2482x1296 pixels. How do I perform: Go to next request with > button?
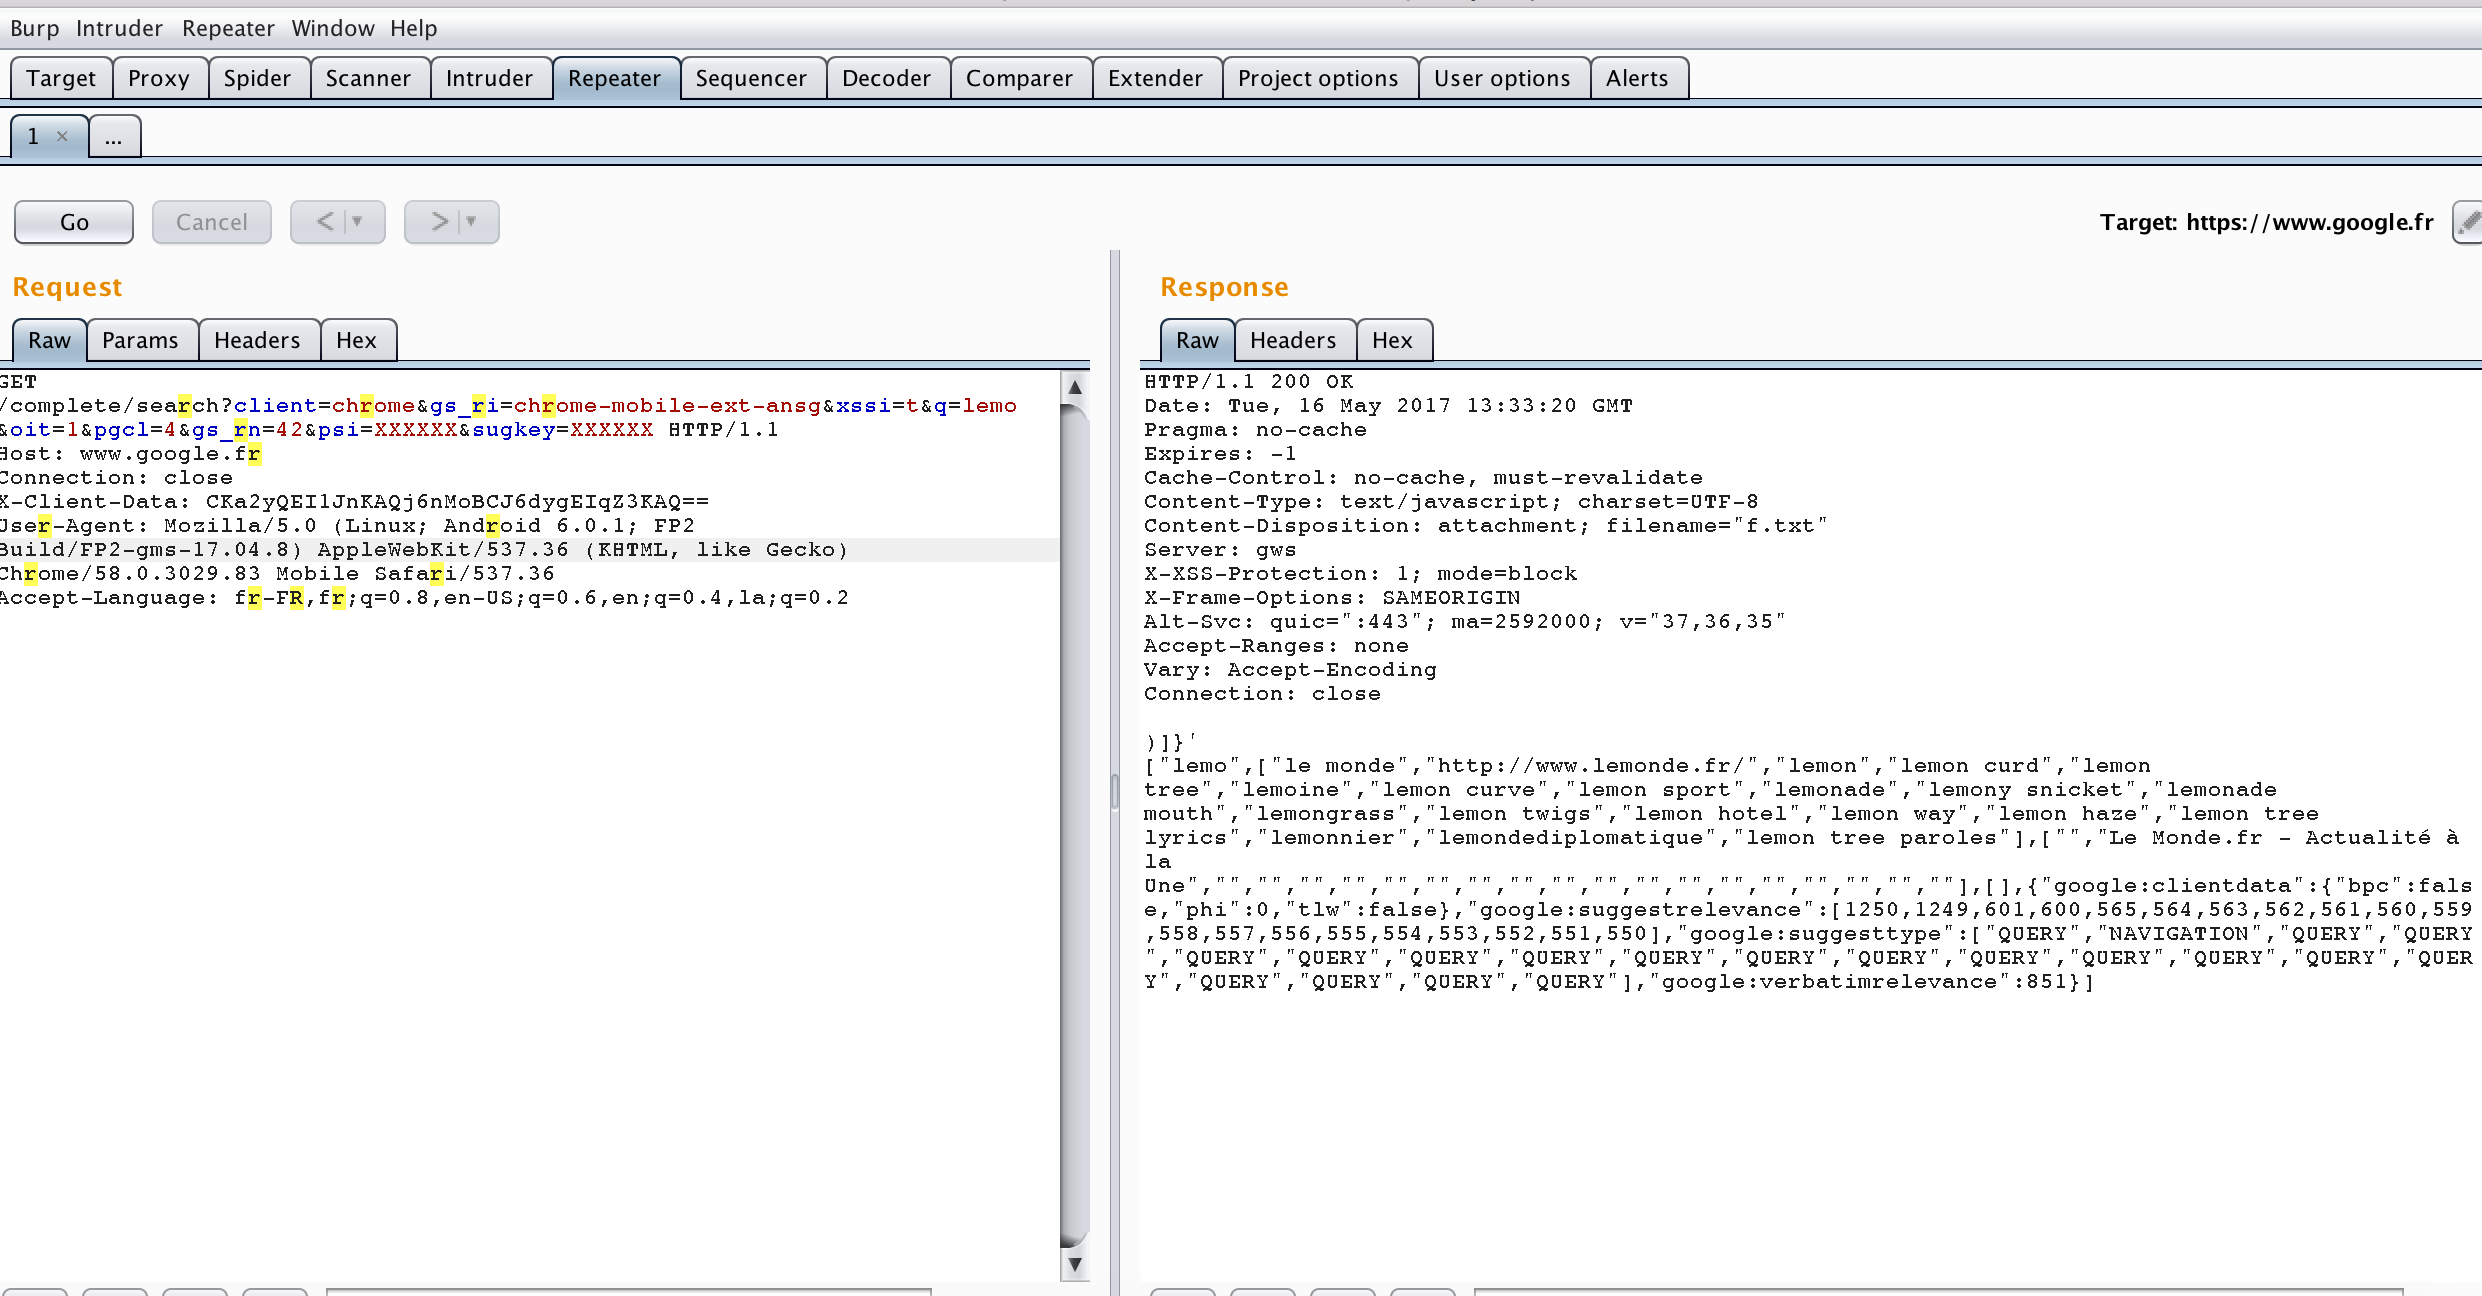[x=439, y=221]
